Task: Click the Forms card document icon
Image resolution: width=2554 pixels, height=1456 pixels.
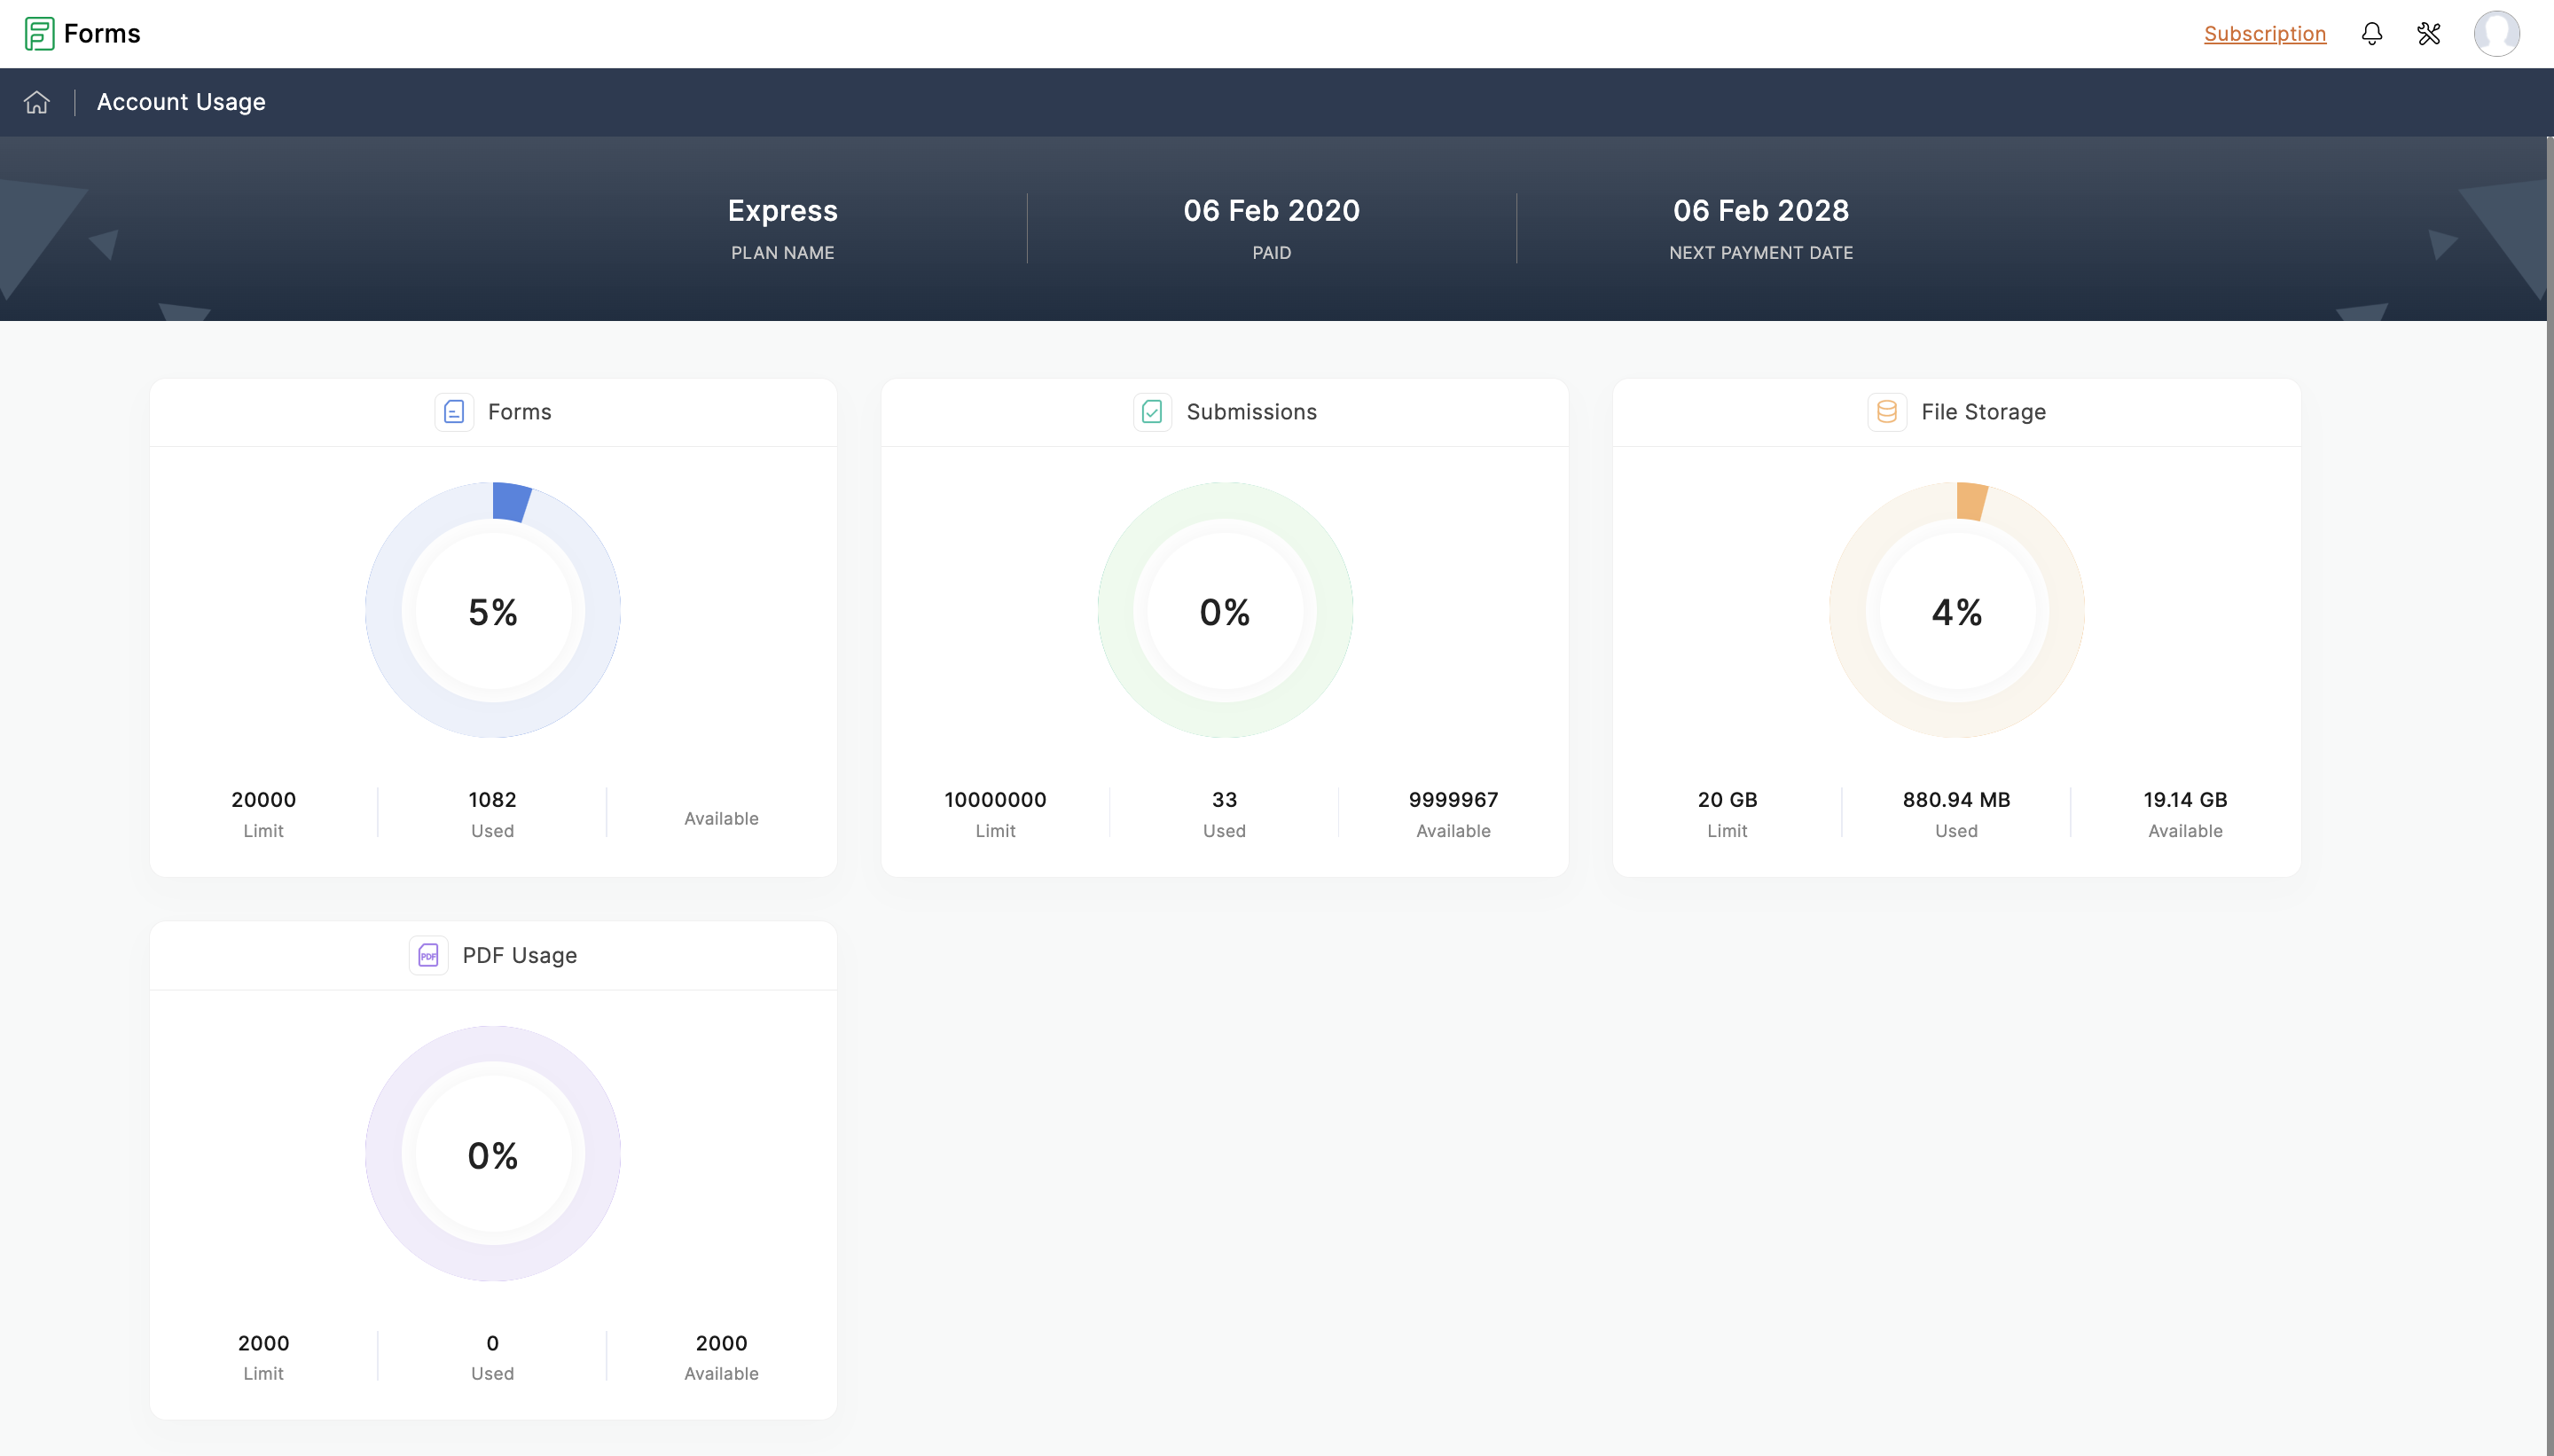Action: pos(454,412)
